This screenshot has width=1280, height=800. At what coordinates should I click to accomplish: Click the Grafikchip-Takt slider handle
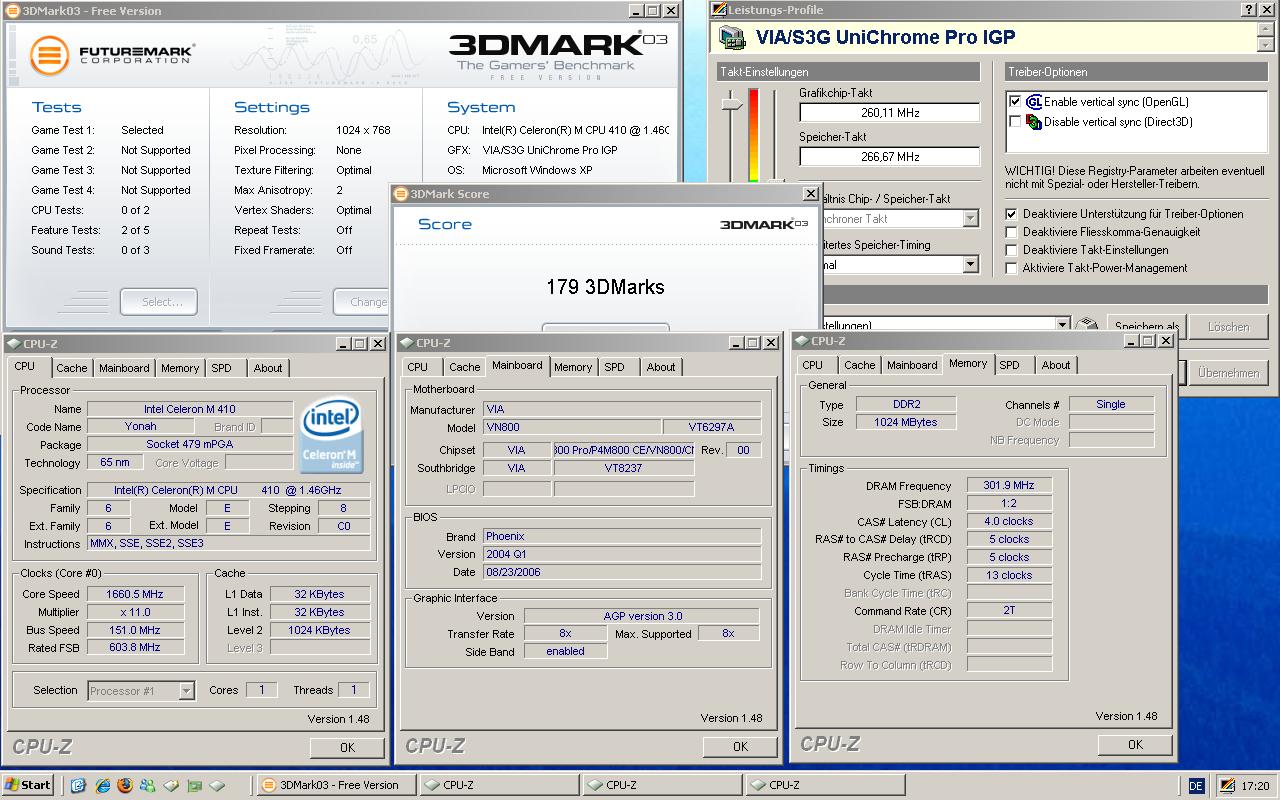coord(732,104)
